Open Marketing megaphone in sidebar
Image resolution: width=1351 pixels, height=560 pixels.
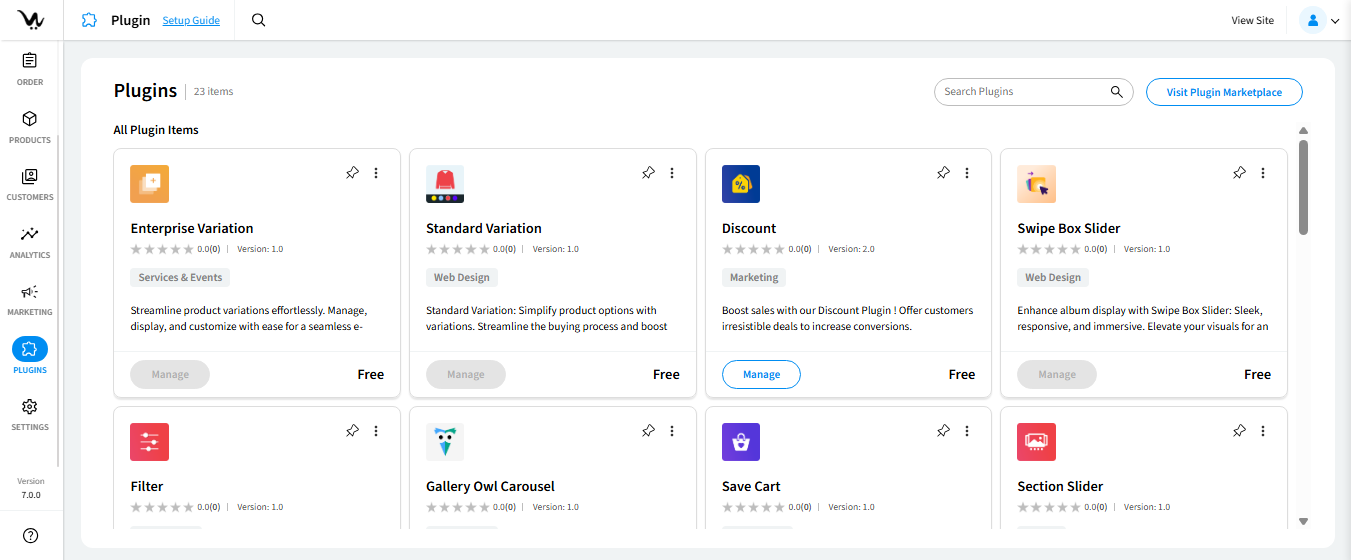pos(30,298)
